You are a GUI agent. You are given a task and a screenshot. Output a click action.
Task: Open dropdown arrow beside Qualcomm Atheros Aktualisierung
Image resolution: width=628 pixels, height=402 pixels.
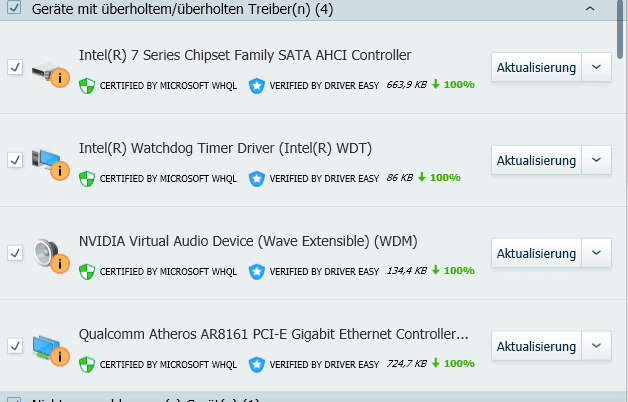596,346
